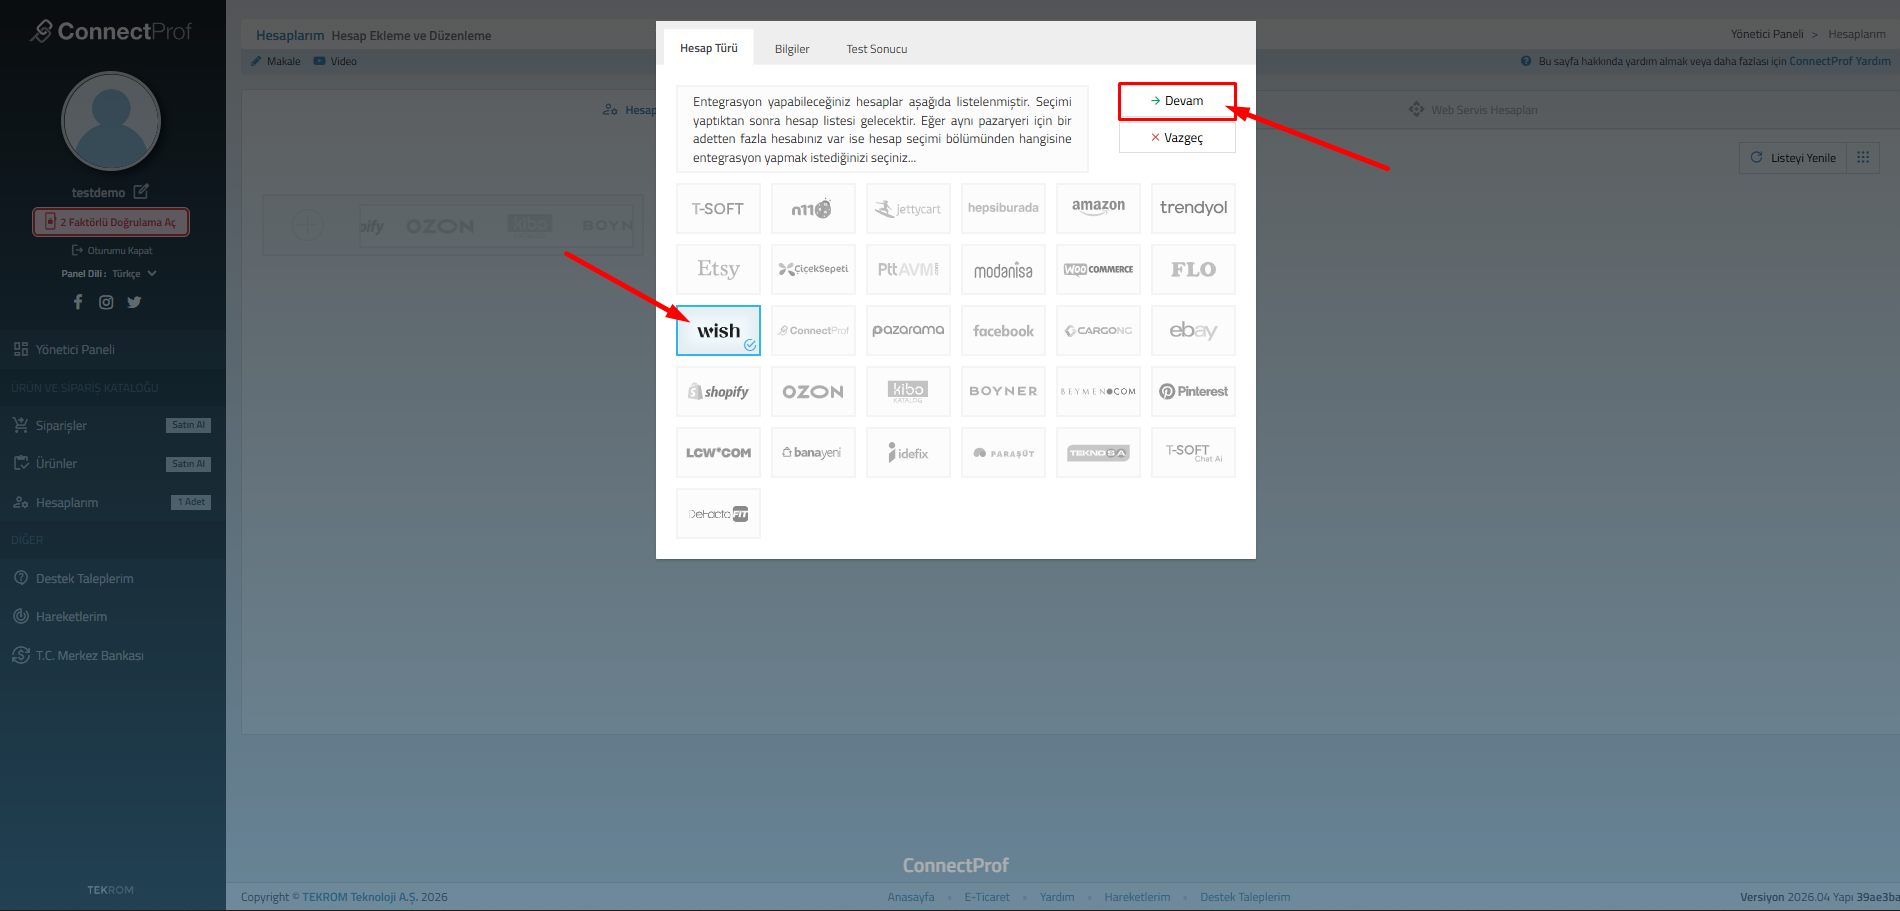Pick the Shopify account tile
Screen dimensions: 1900x911
click(718, 392)
